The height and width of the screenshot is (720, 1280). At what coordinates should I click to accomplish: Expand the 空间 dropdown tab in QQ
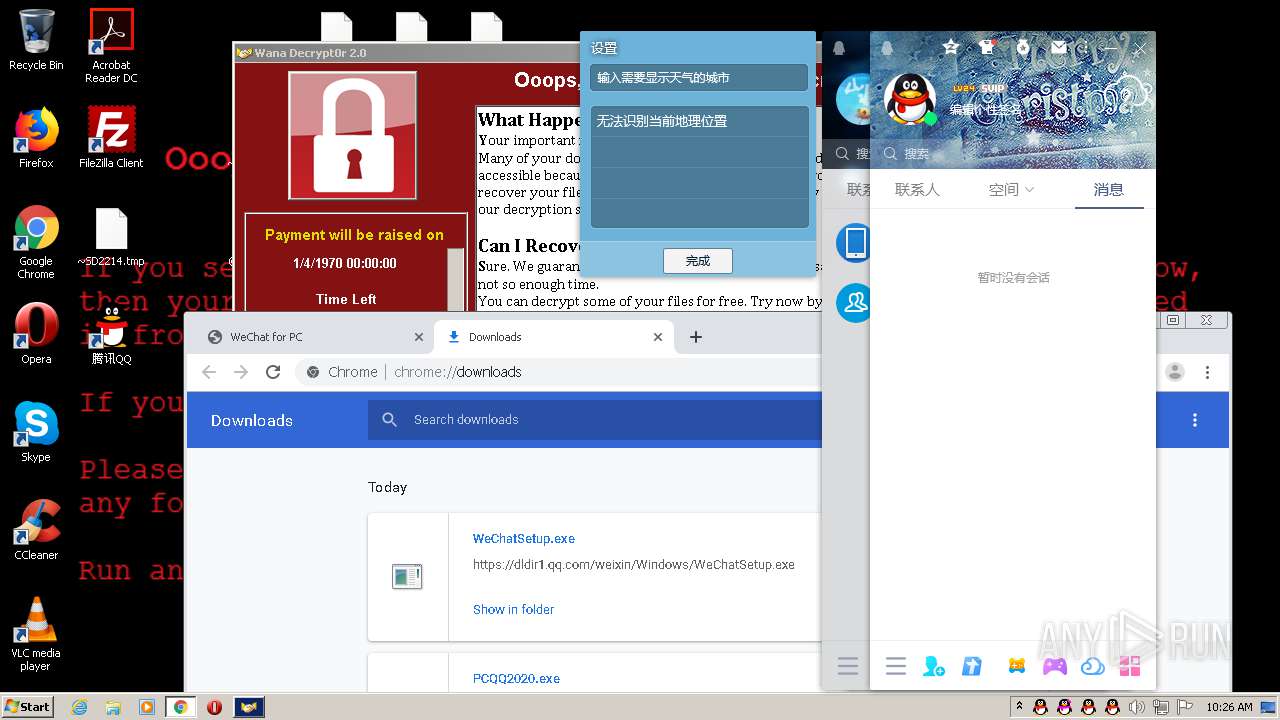[x=1011, y=189]
